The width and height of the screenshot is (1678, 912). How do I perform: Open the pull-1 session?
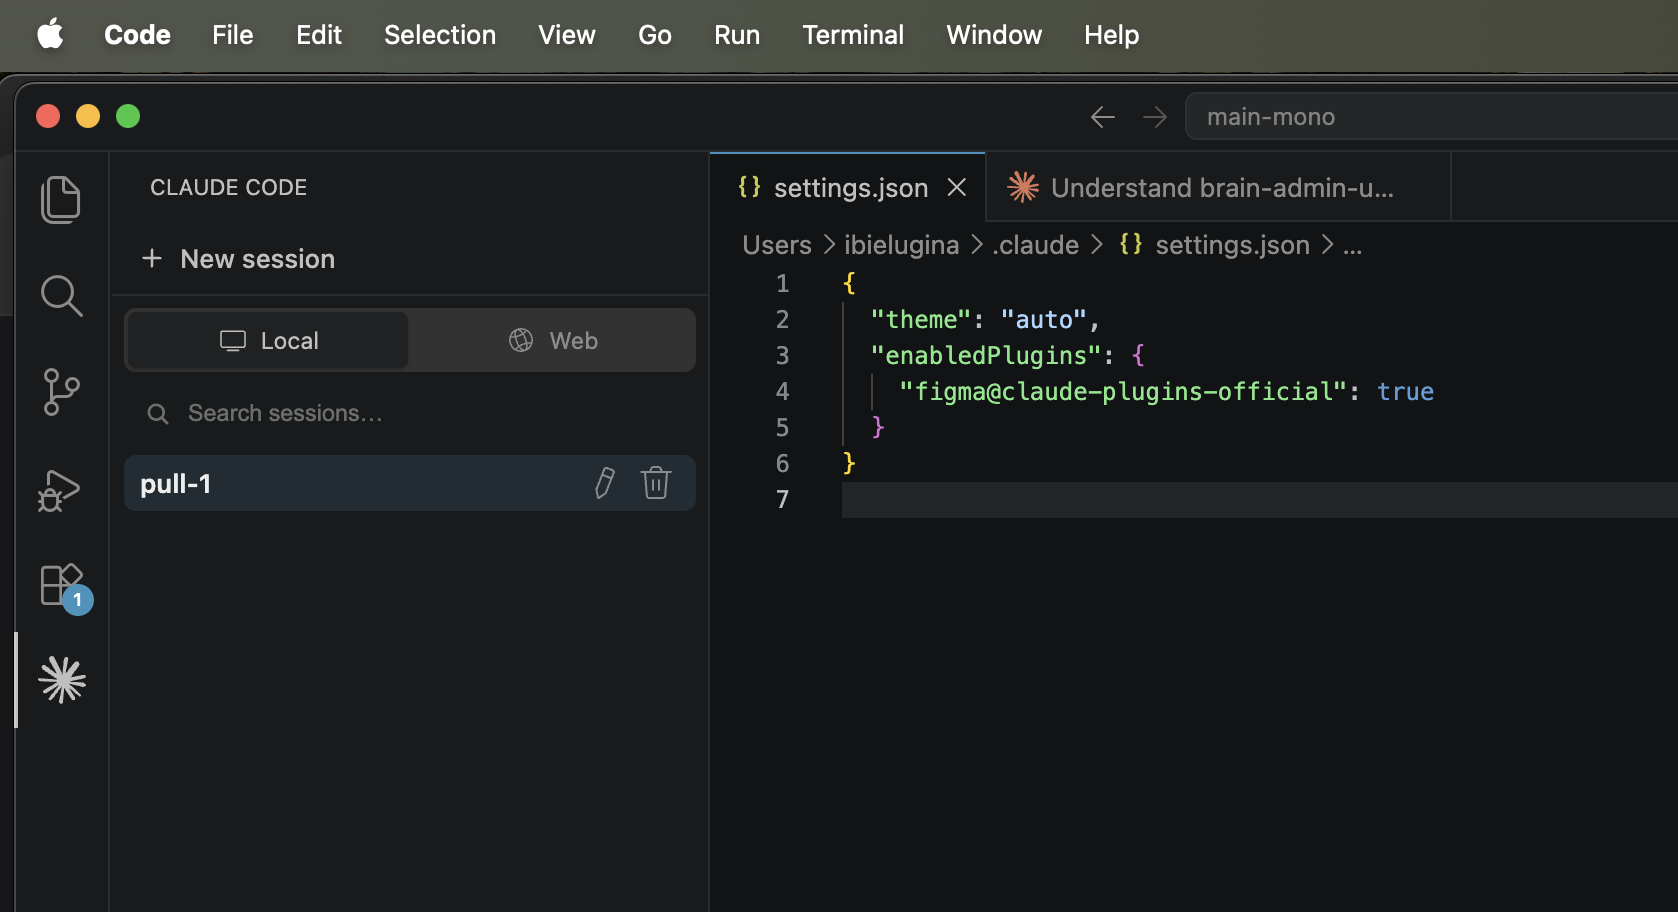pyautogui.click(x=410, y=483)
